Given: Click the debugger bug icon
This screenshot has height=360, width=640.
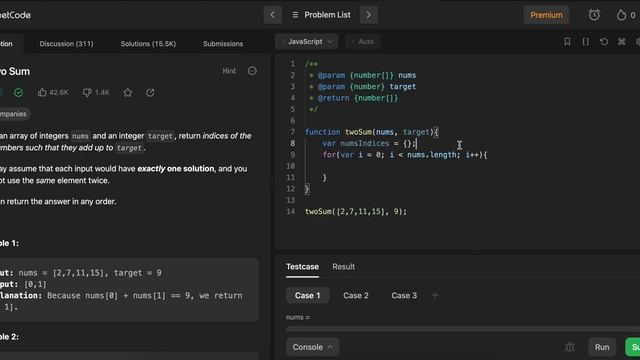Looking at the screenshot, I should pos(570,347).
